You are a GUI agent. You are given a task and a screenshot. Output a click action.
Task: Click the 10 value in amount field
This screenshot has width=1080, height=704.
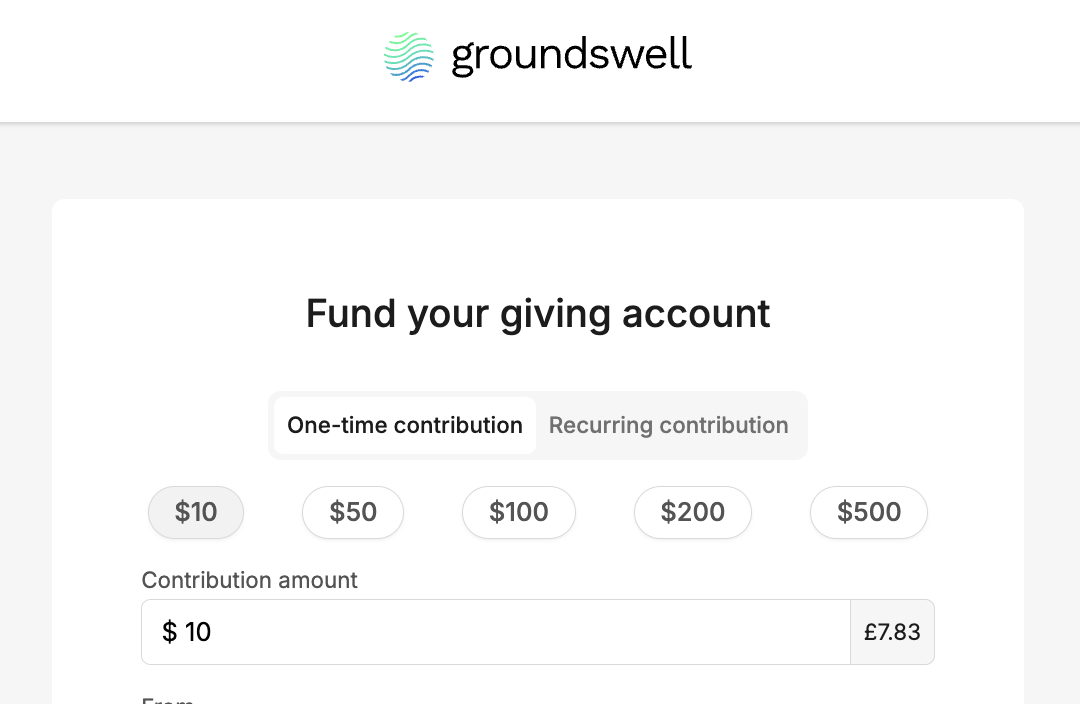tap(198, 632)
